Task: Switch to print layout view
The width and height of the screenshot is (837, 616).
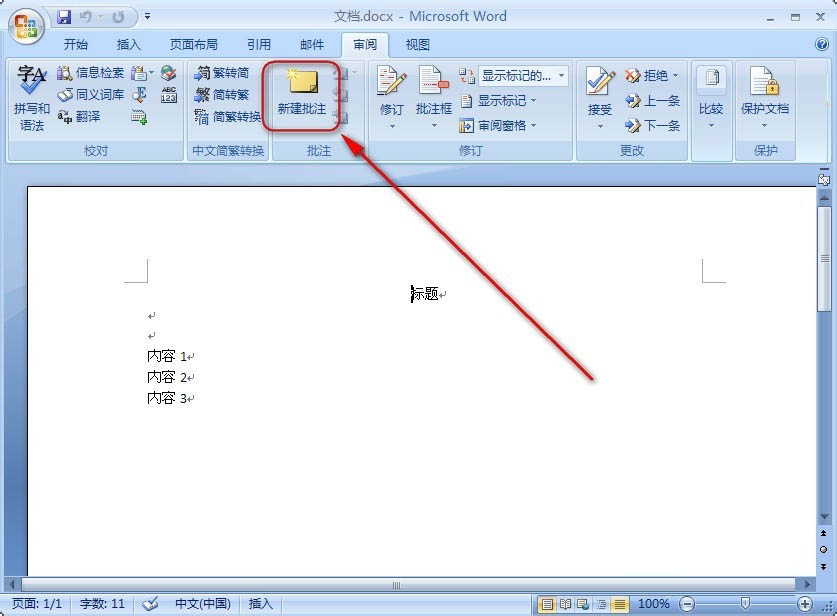Action: (x=547, y=604)
